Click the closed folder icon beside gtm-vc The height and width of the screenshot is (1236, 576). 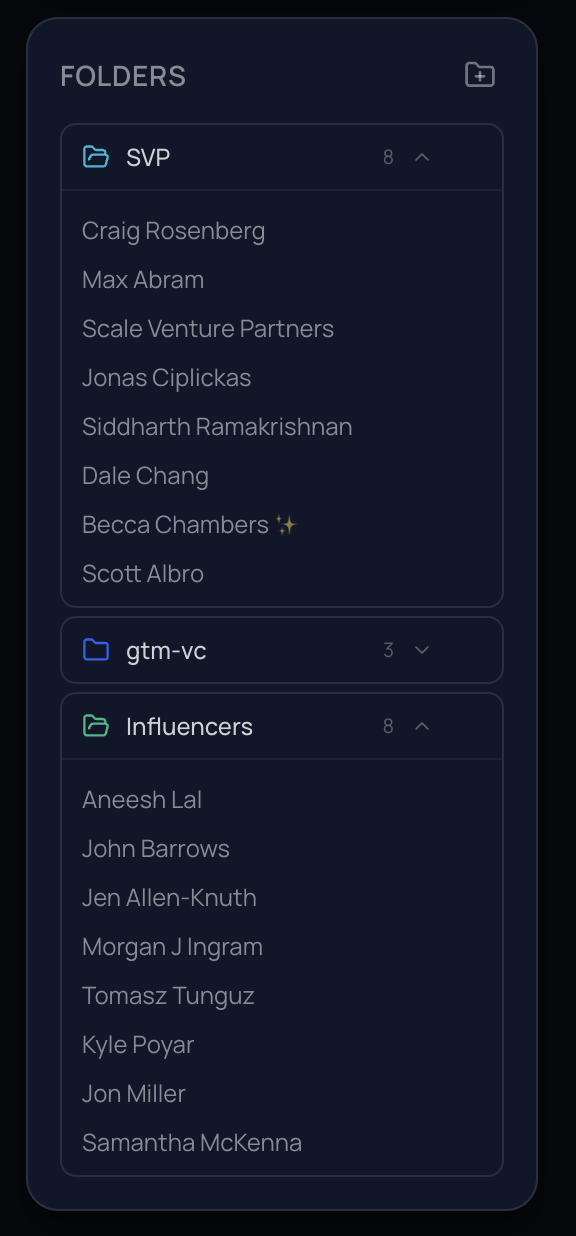click(x=95, y=650)
